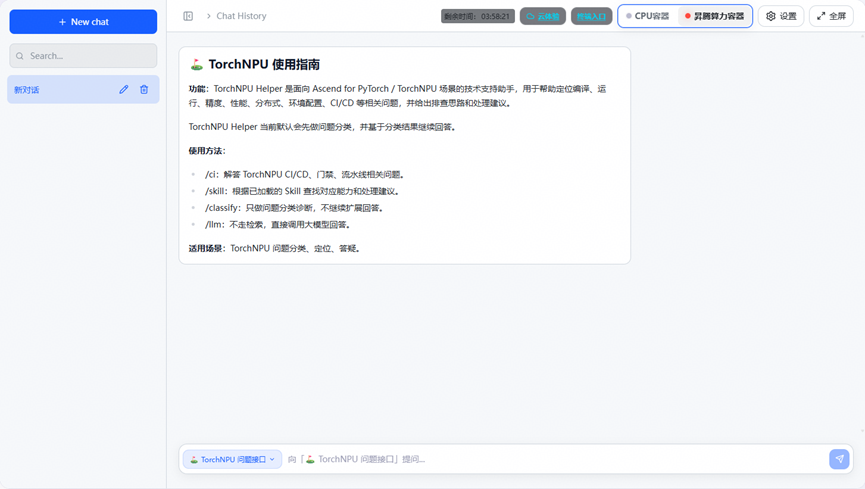
Task: Rename 新对话 with the pencil icon
Action: point(124,89)
